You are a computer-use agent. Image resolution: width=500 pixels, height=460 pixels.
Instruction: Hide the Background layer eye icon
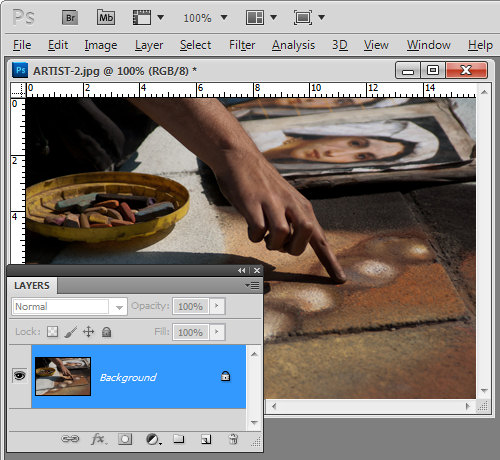point(19,376)
